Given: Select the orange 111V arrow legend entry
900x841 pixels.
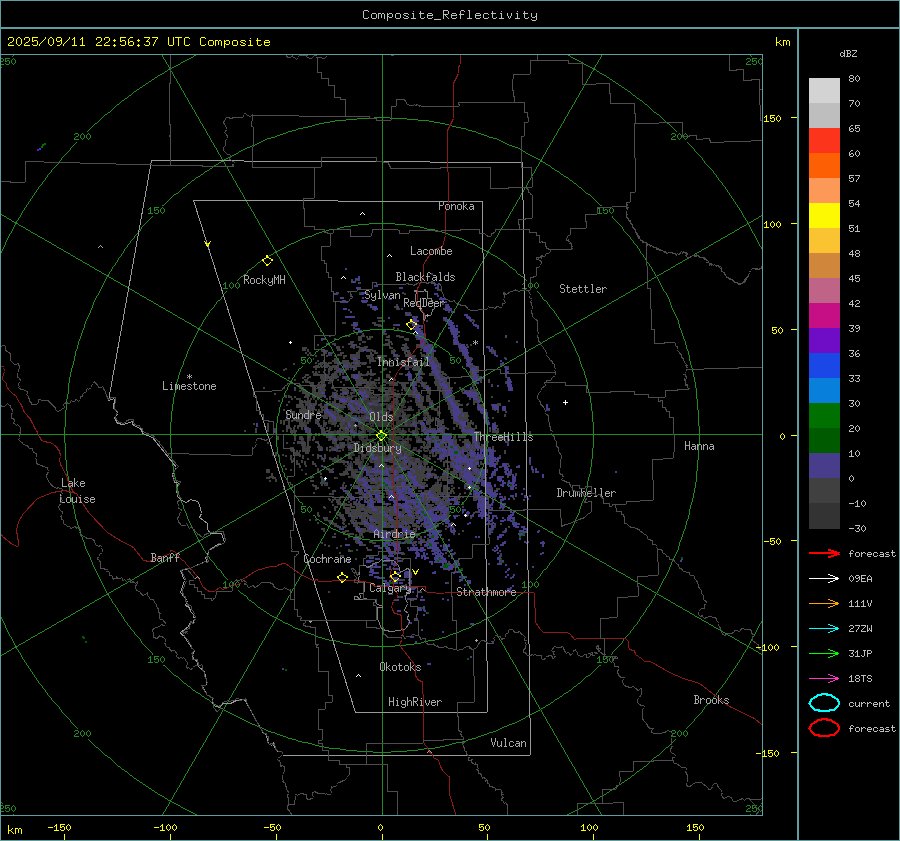Looking at the screenshot, I should [x=824, y=603].
